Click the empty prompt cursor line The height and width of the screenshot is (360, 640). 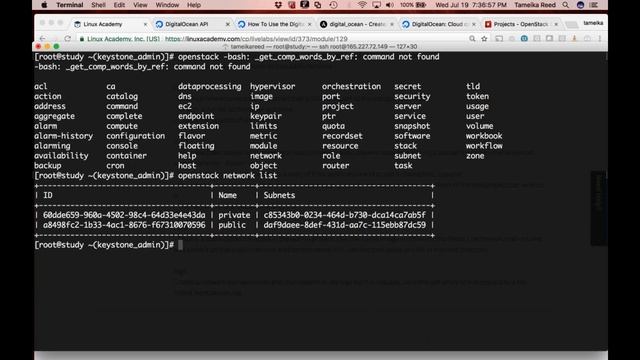point(180,245)
